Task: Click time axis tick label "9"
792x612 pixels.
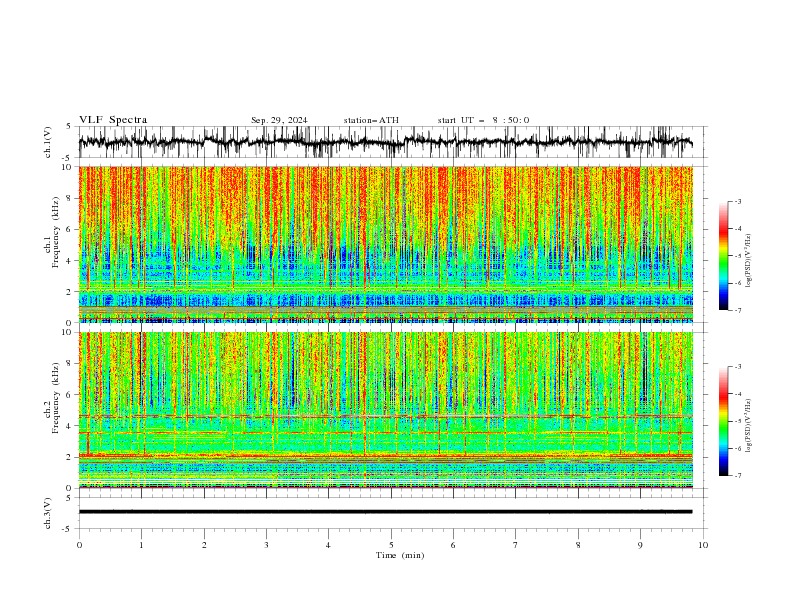Action: tap(640, 545)
